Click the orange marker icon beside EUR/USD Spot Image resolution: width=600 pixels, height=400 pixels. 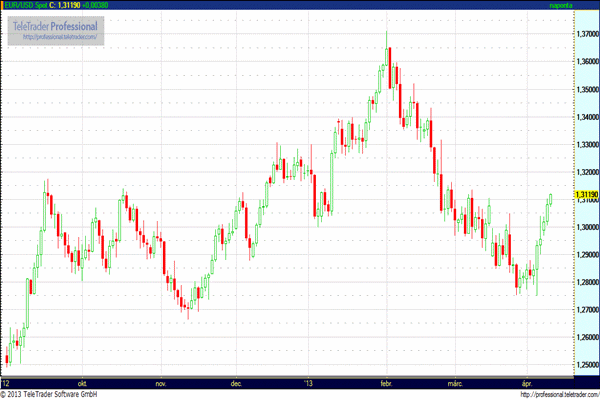(3, 6)
